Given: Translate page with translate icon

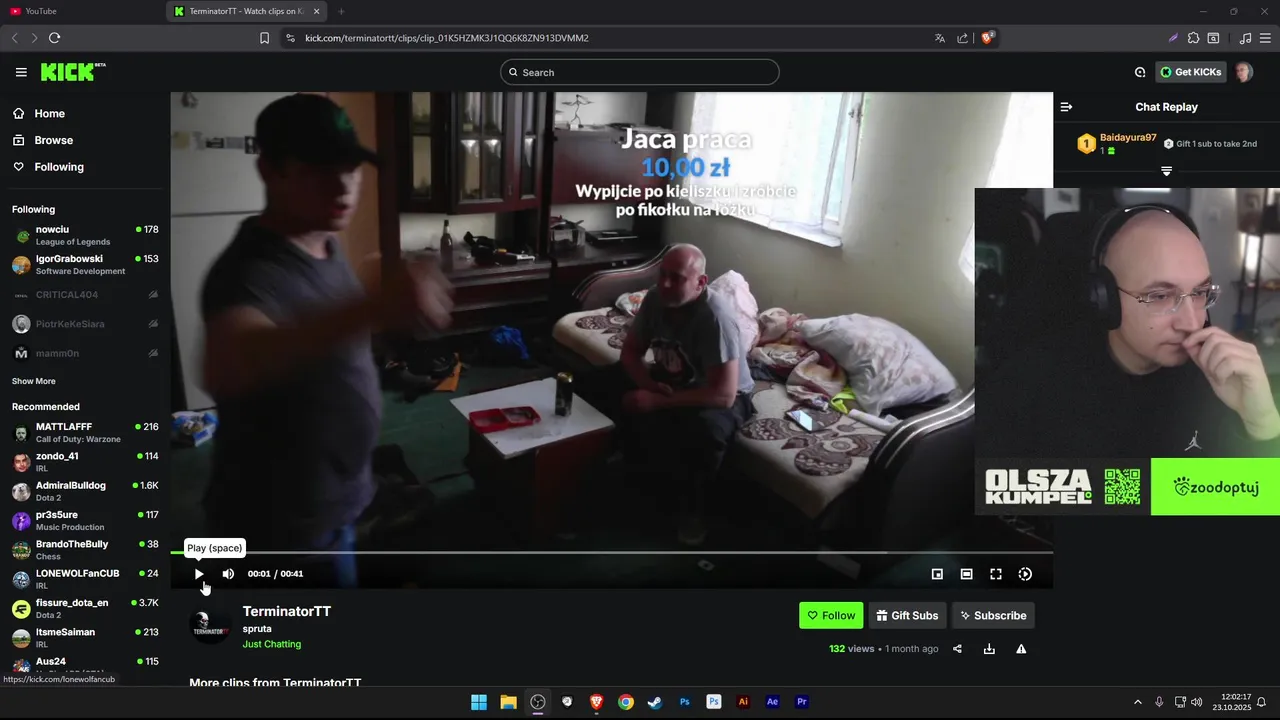Looking at the screenshot, I should click(x=940, y=38).
